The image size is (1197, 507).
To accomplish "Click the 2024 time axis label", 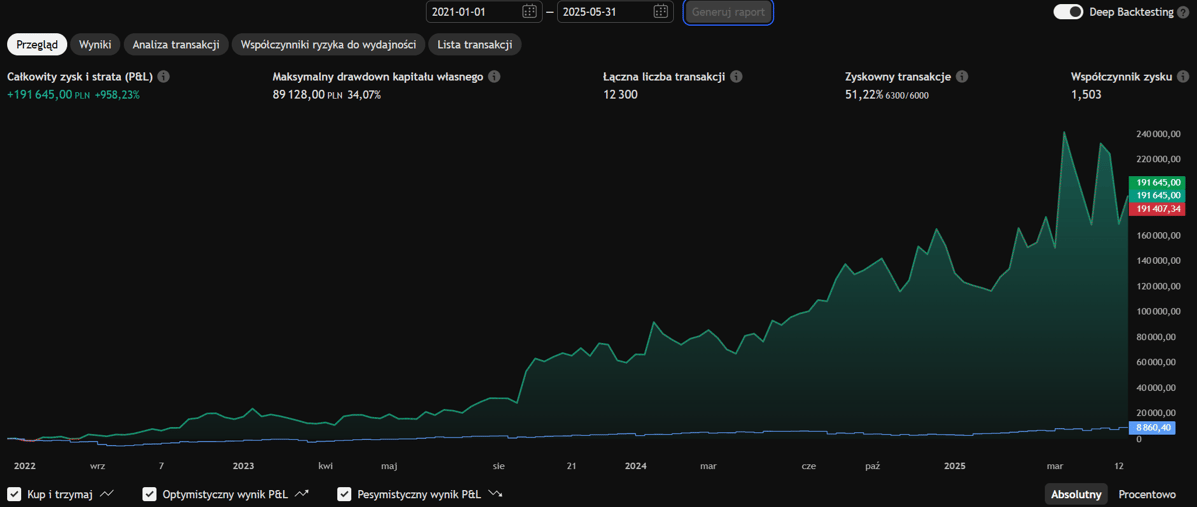I will pyautogui.click(x=635, y=465).
